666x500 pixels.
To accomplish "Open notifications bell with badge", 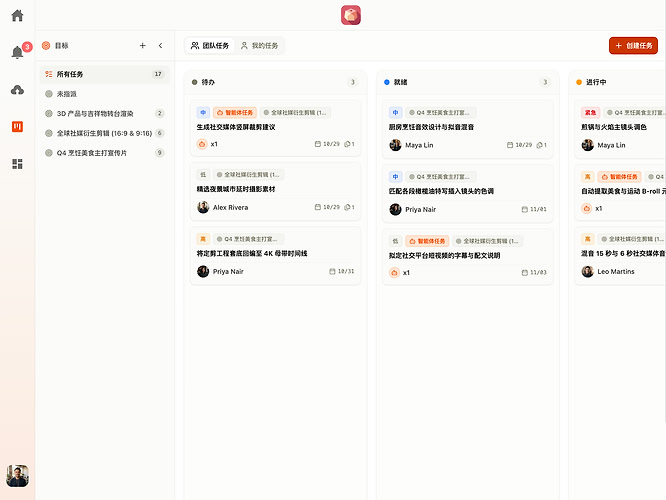I will coord(17,52).
